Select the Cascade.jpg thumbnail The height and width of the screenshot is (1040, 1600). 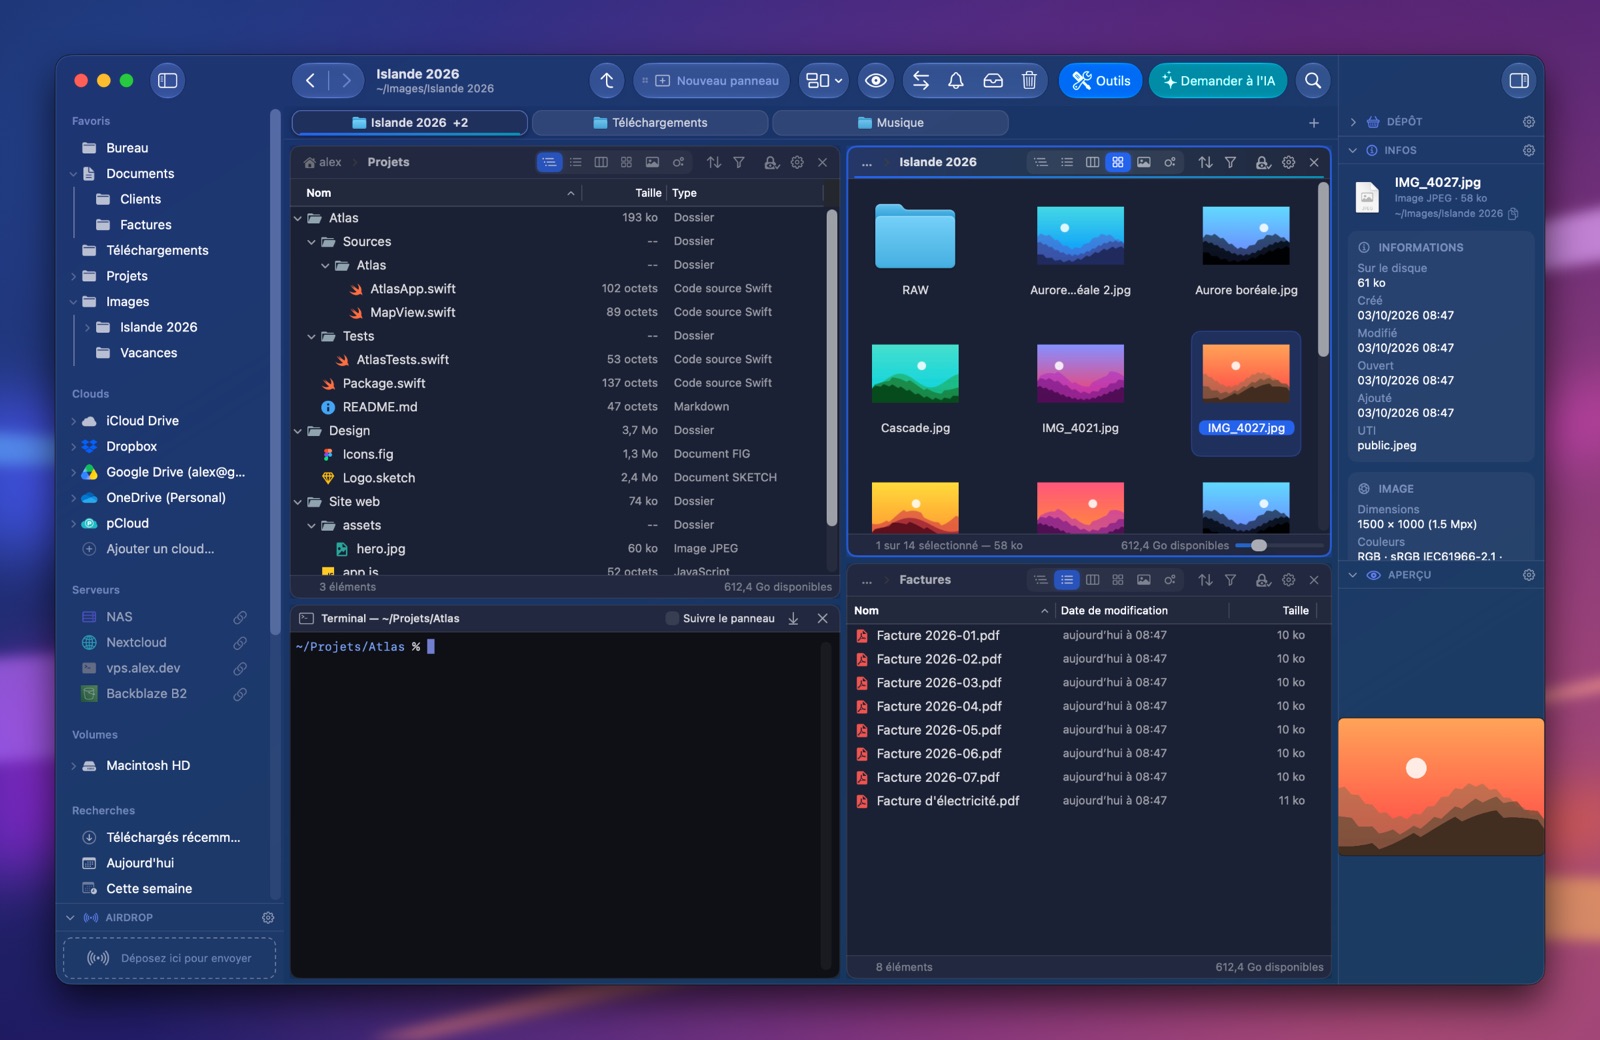pos(915,374)
